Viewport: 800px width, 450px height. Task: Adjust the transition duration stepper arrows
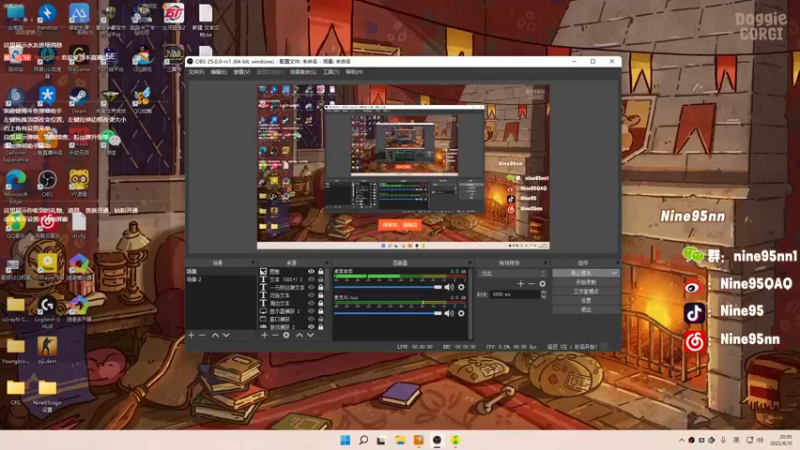click(543, 294)
